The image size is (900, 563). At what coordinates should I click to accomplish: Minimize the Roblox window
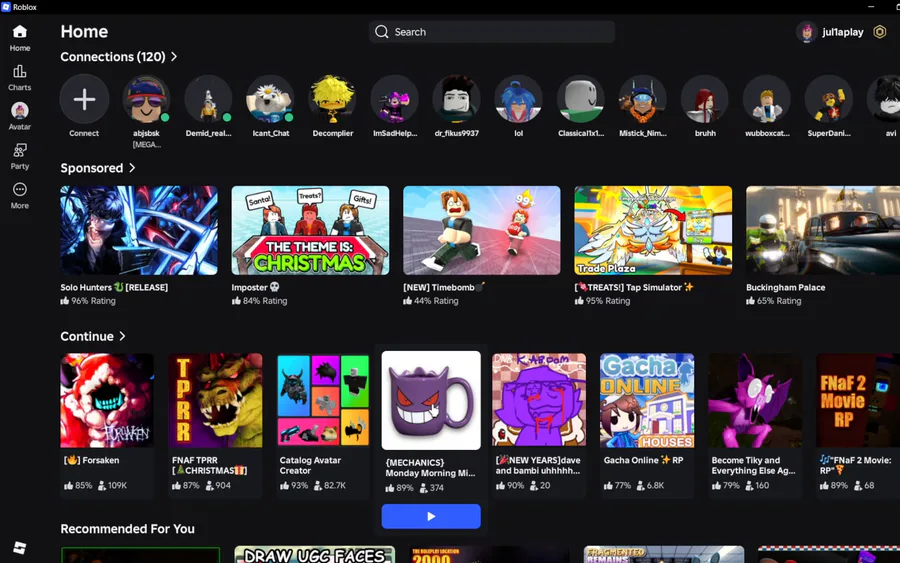871,7
